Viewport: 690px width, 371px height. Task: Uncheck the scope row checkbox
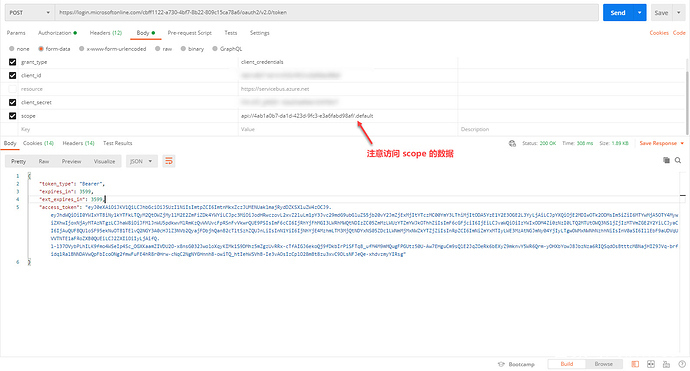click(x=12, y=116)
